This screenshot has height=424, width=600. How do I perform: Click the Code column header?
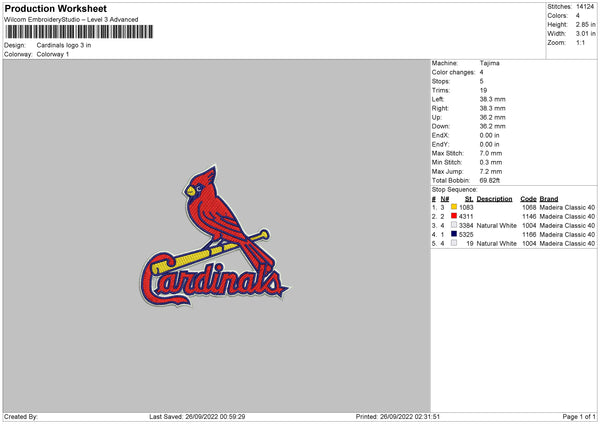click(528, 199)
